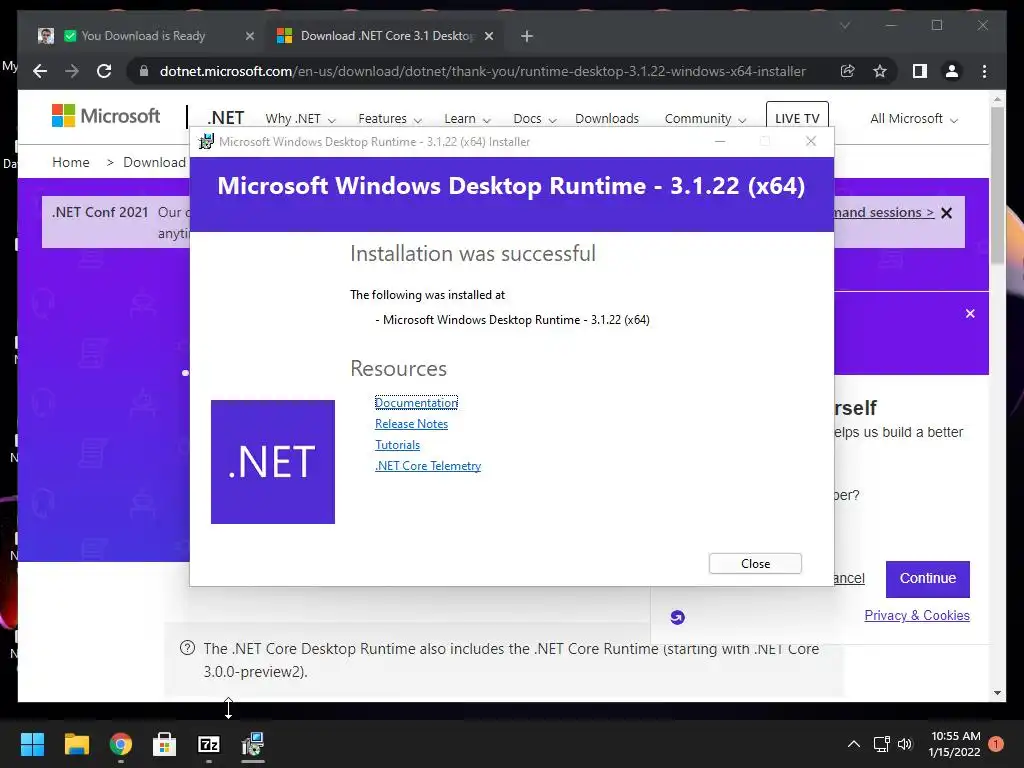Open Chrome from the taskbar

(x=121, y=744)
